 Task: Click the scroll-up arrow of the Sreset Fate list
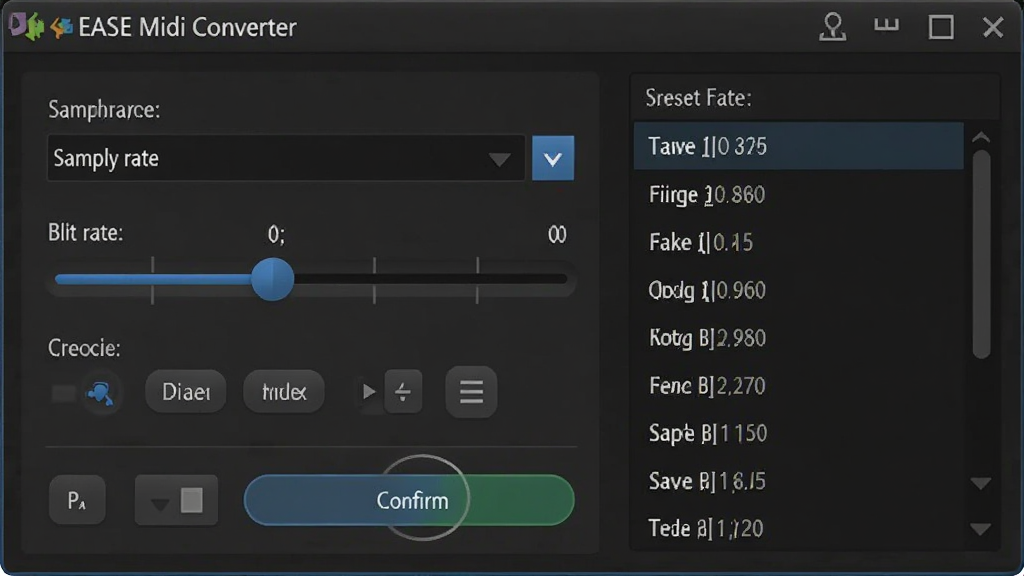tap(981, 138)
